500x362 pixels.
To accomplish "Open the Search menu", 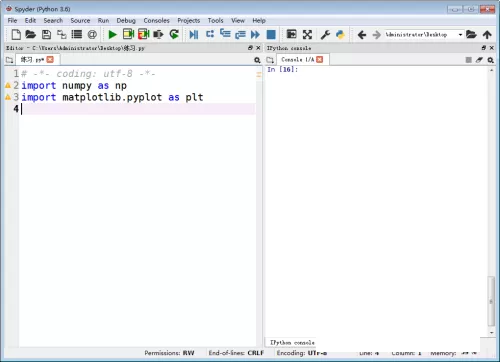I will pos(53,21).
